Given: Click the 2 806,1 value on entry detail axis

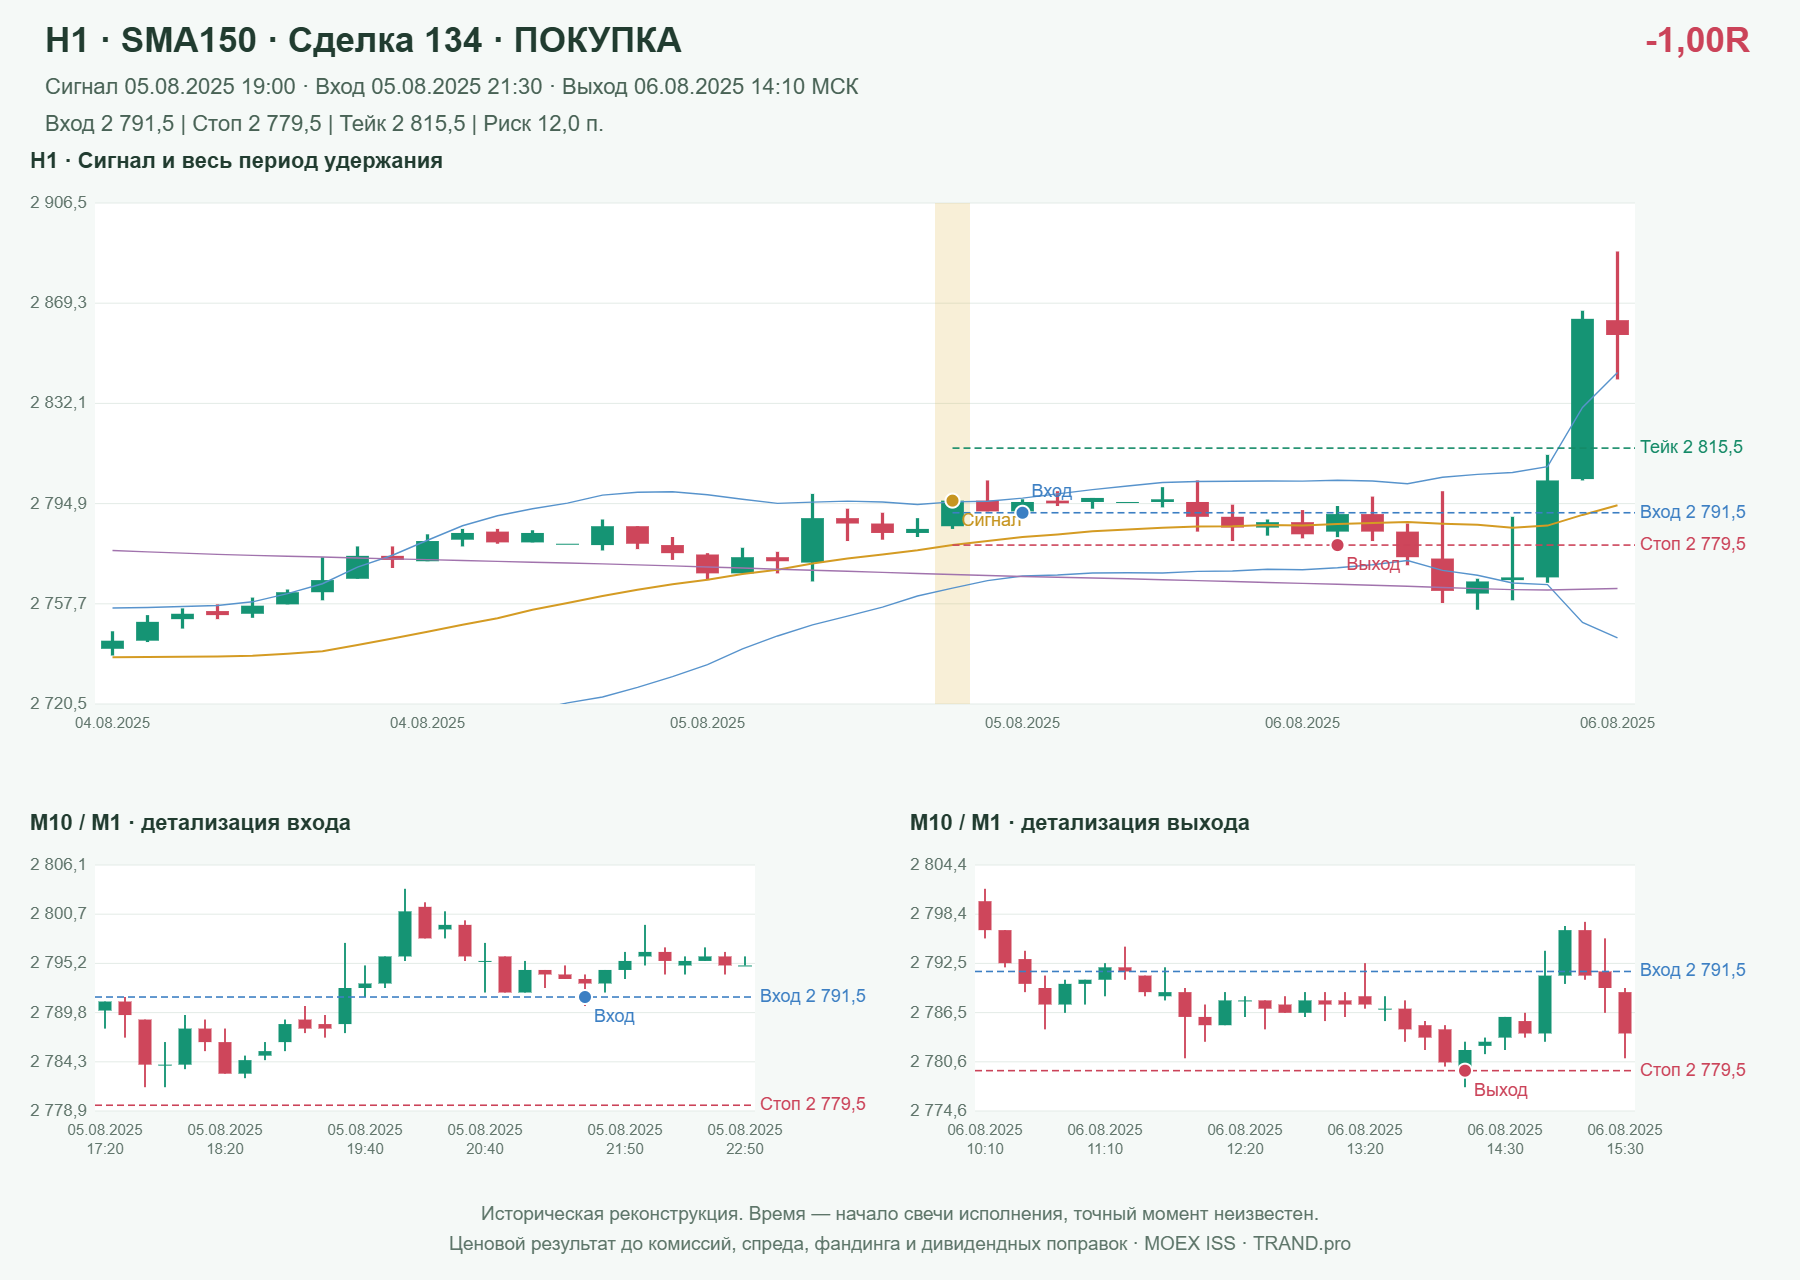Looking at the screenshot, I should click(58, 865).
